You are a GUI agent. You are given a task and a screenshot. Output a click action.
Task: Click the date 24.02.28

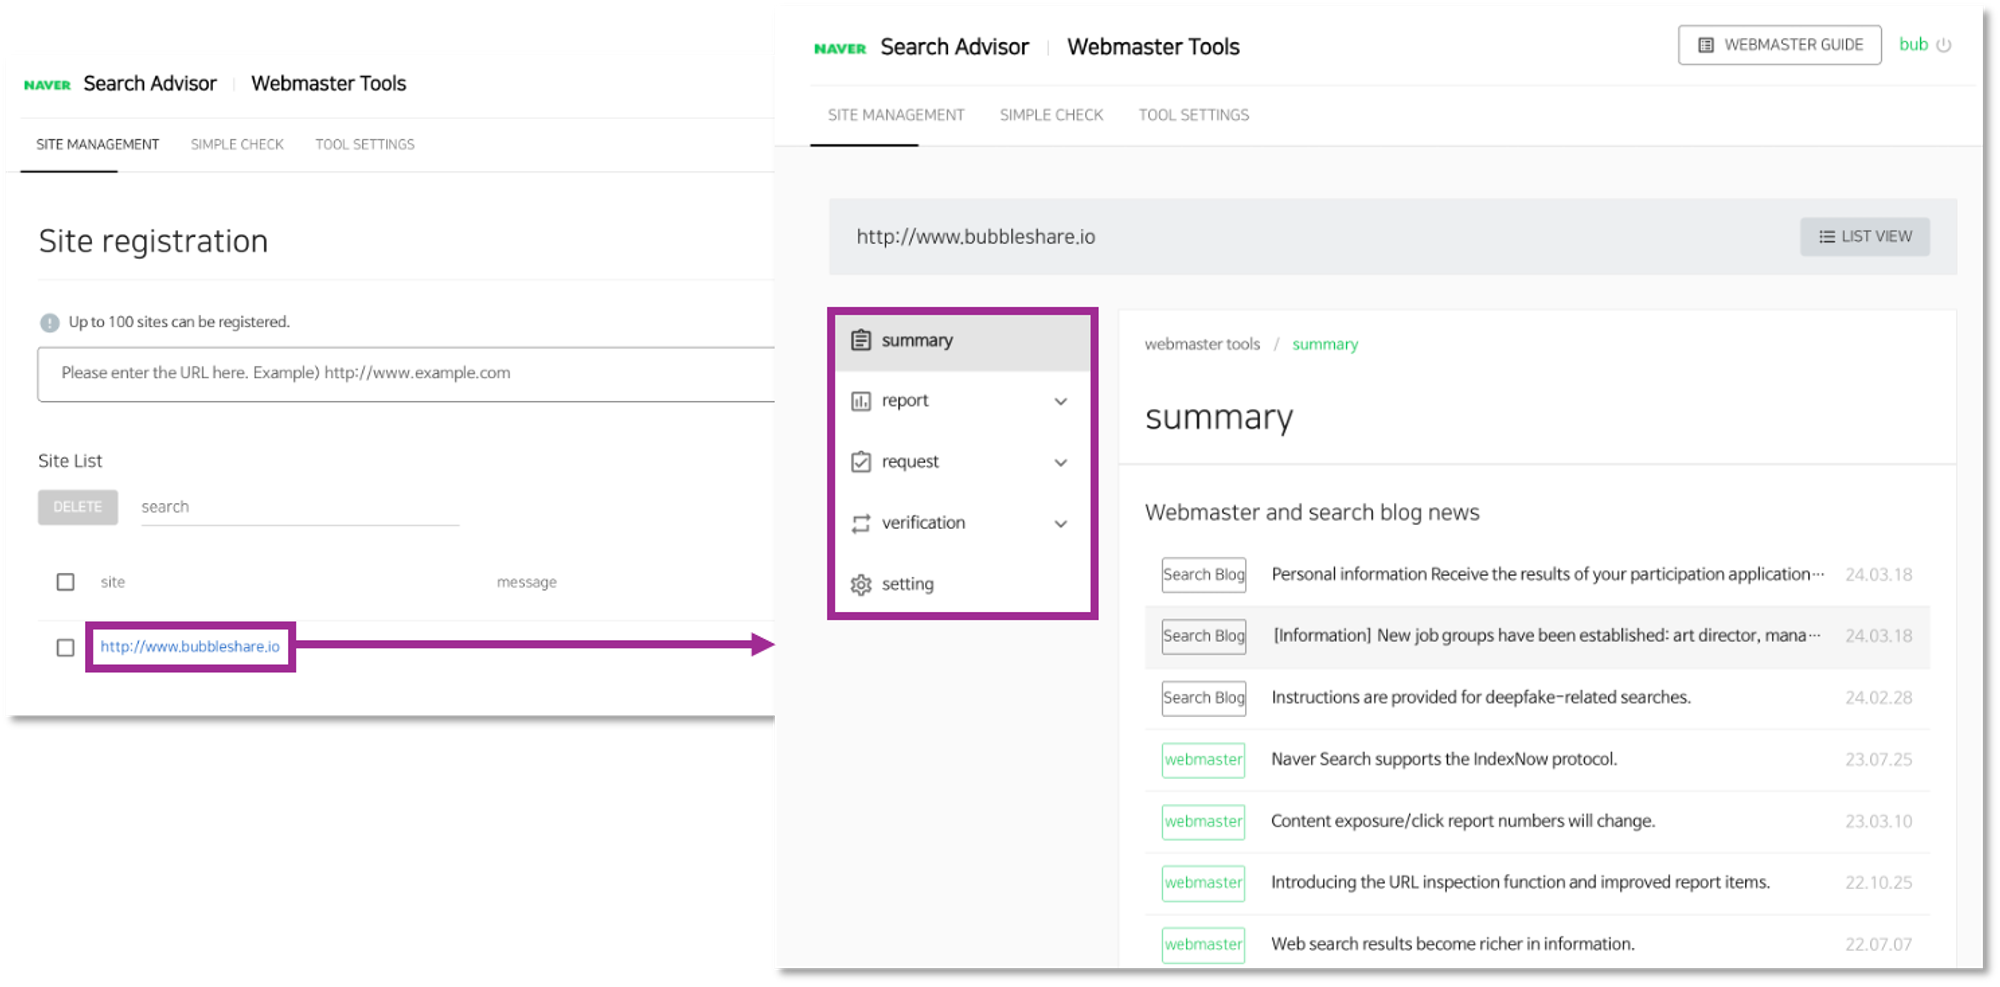[1878, 698]
